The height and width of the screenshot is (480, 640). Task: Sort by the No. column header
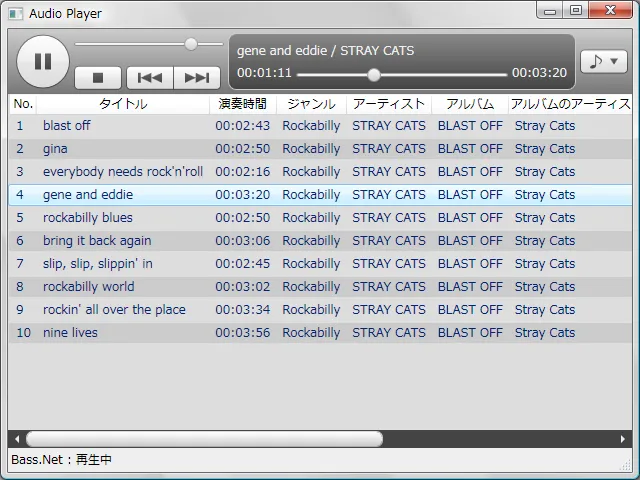point(23,104)
